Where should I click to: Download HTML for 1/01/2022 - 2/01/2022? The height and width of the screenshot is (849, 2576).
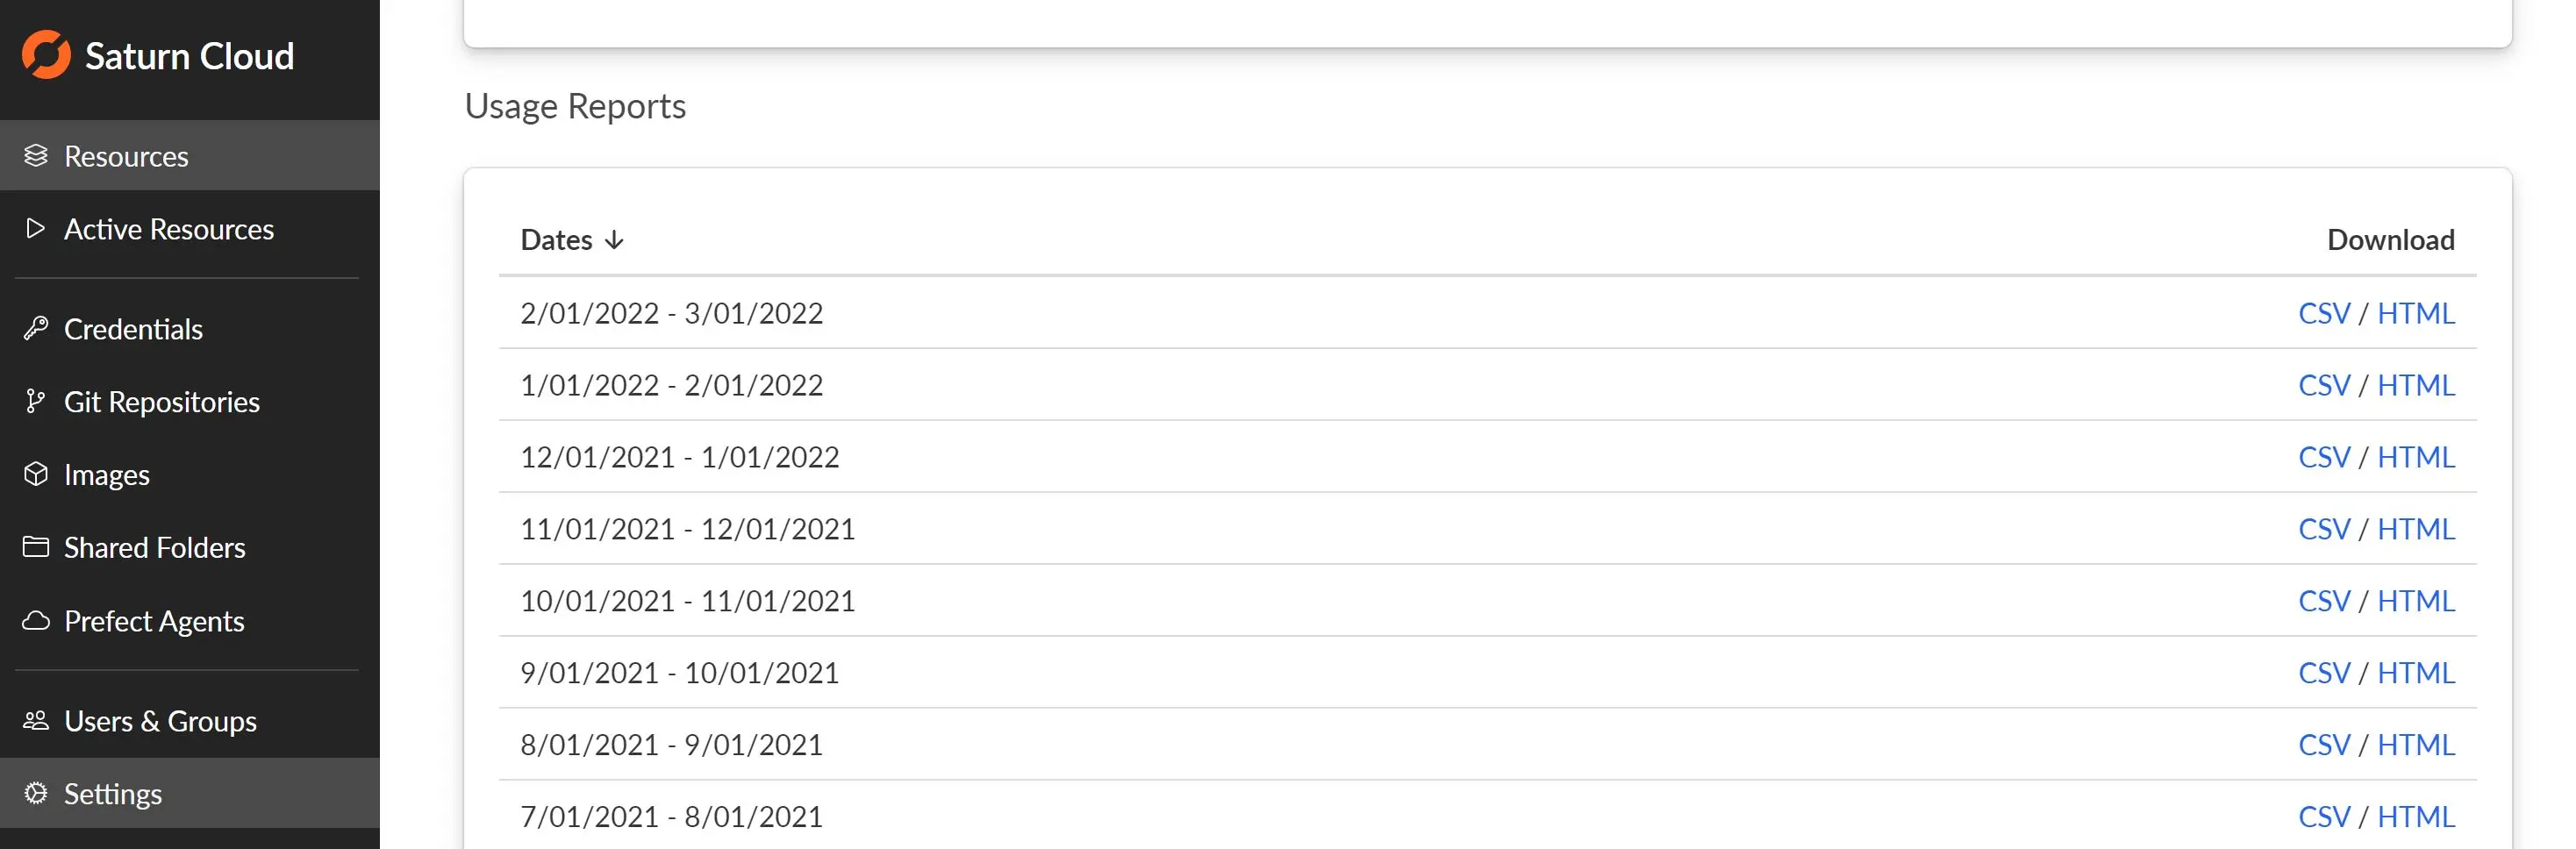click(2417, 384)
